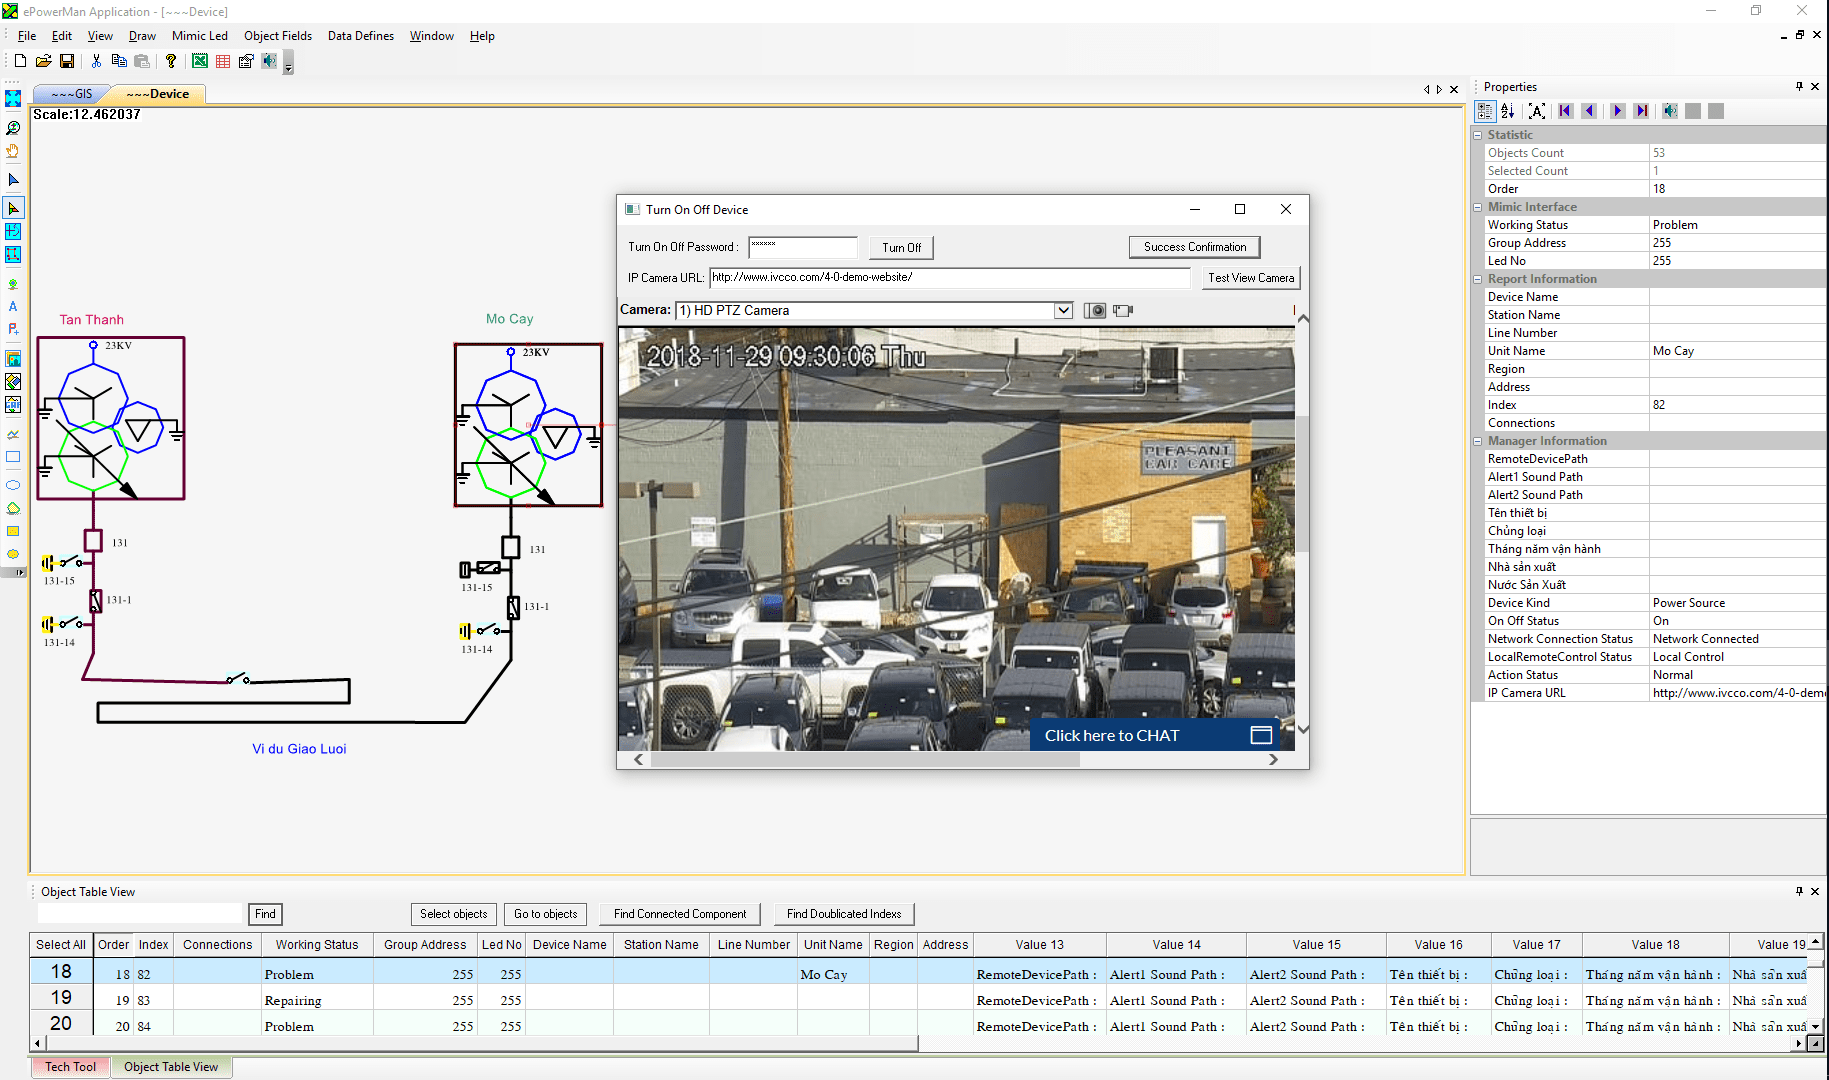Viewport: 1829px width, 1080px height.
Task: Click Success Confirmation button
Action: pos(1195,247)
